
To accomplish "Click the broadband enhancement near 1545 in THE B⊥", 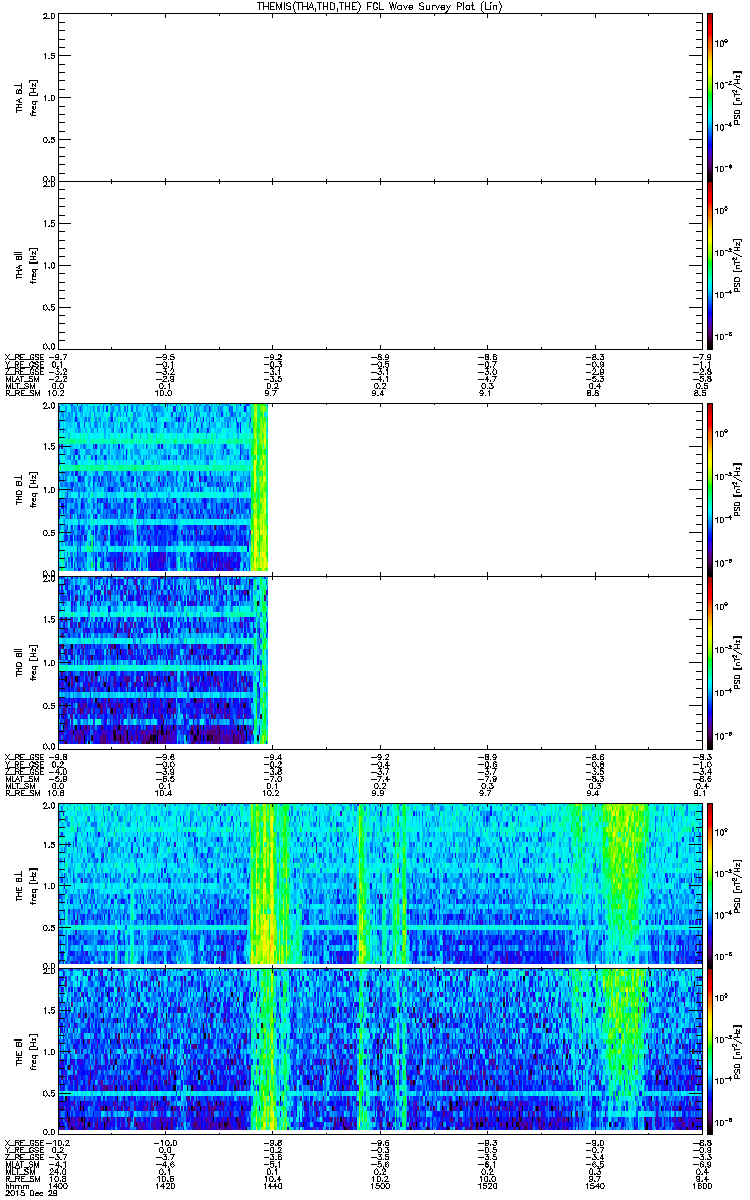I will (x=624, y=884).
